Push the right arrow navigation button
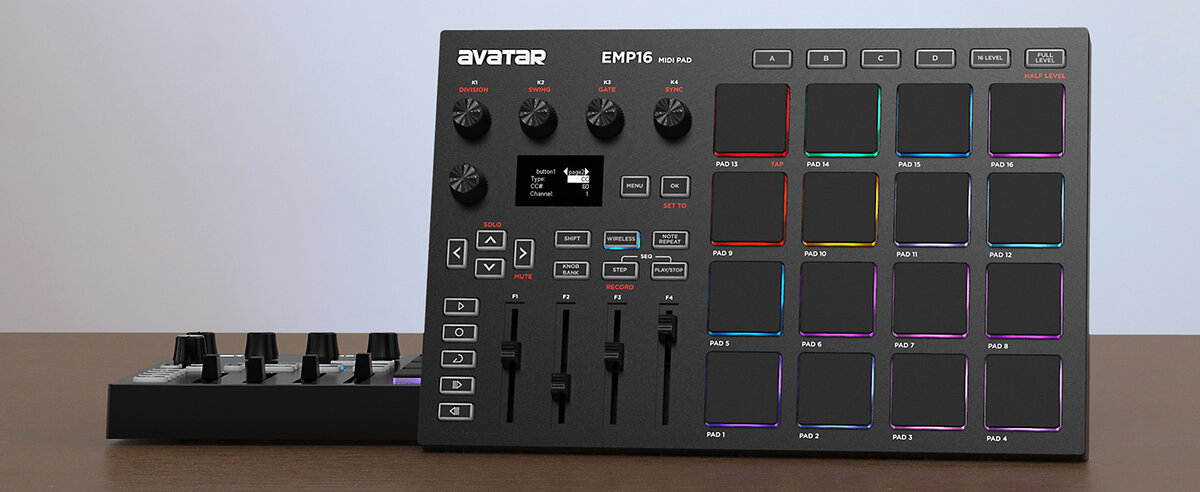The image size is (1200, 492). click(523, 254)
